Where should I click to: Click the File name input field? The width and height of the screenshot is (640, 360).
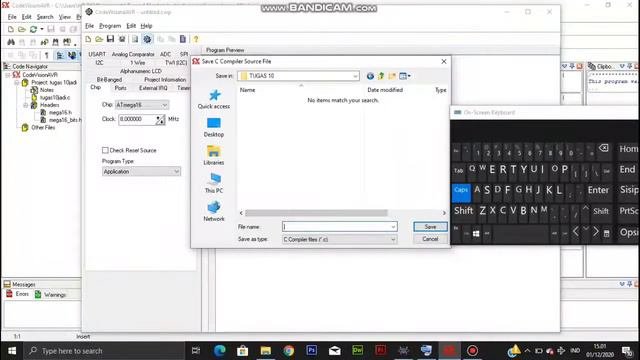(340, 227)
